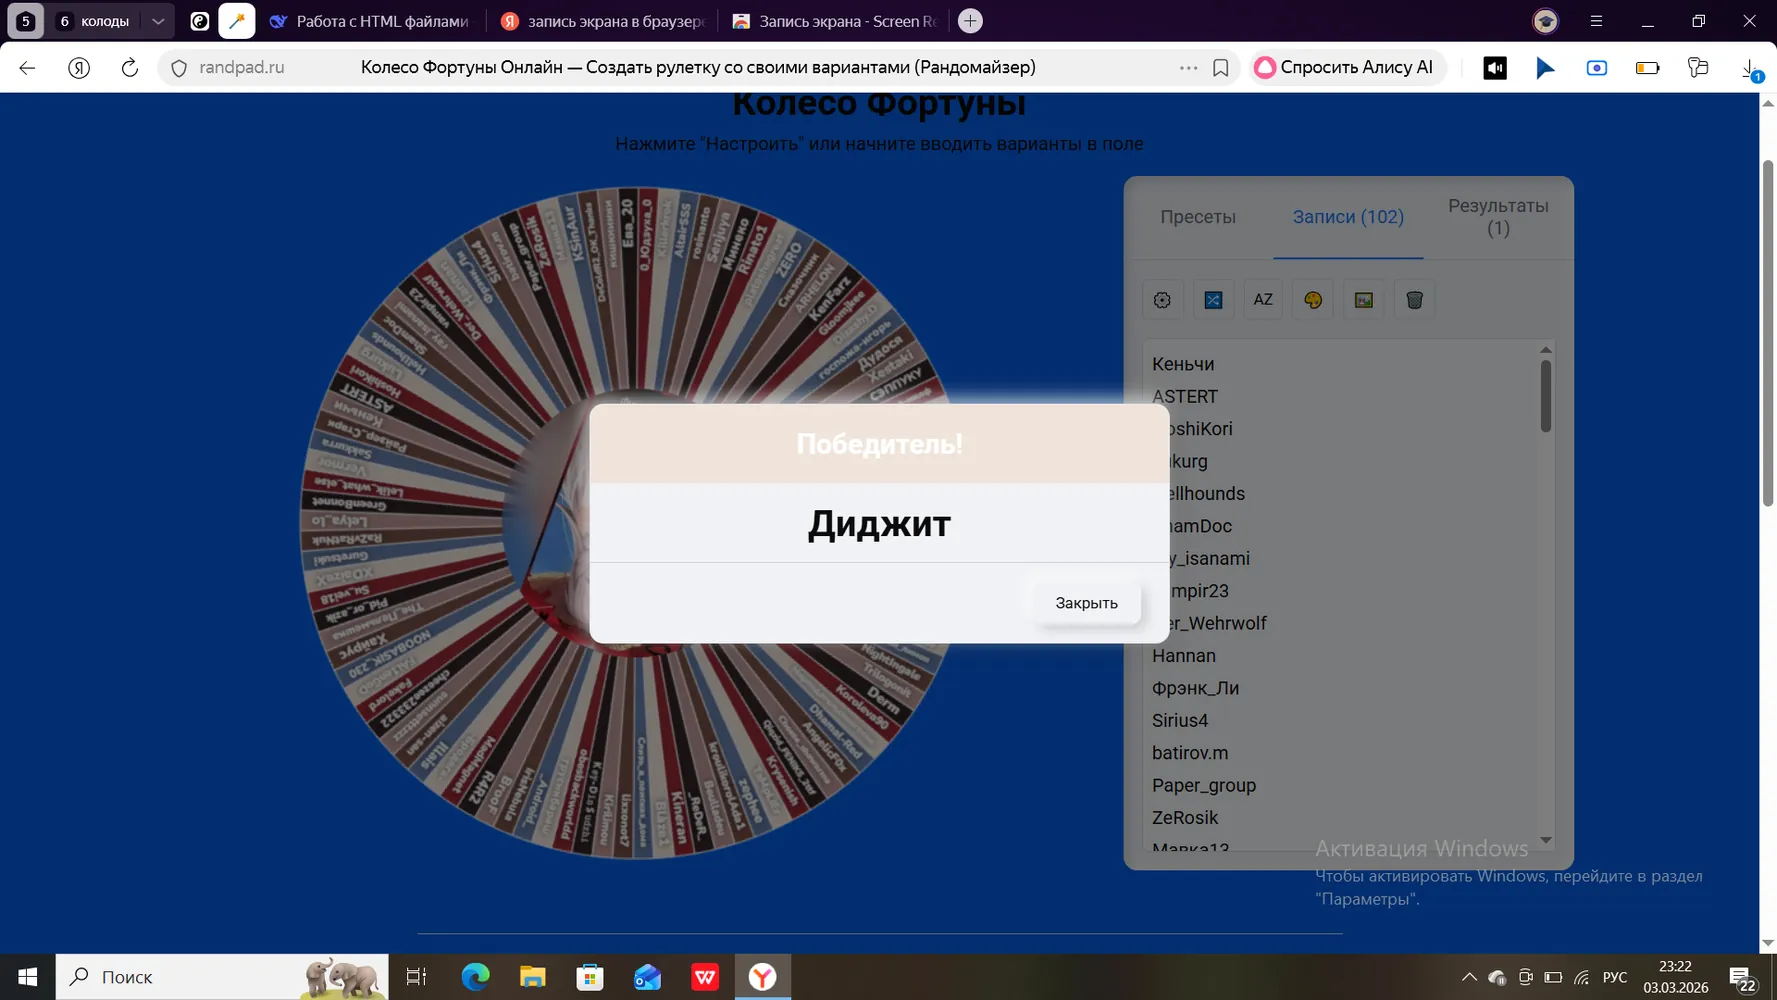Click the battery saver icon in the browser toolbar
Image resolution: width=1777 pixels, height=1000 pixels.
pyautogui.click(x=1647, y=68)
